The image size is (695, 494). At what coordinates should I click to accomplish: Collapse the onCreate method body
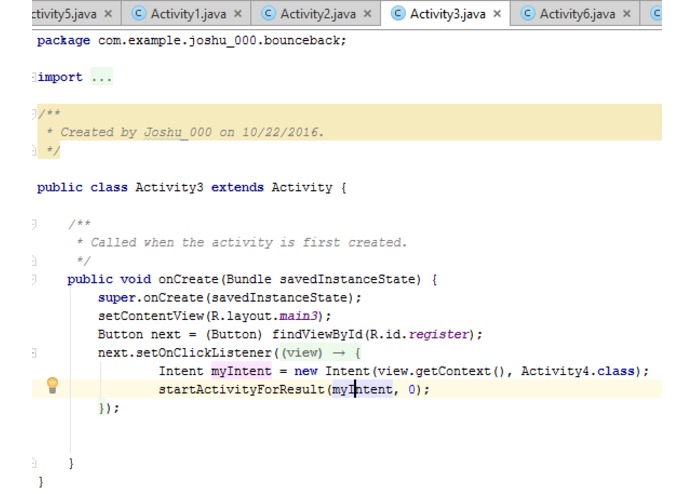point(34,280)
